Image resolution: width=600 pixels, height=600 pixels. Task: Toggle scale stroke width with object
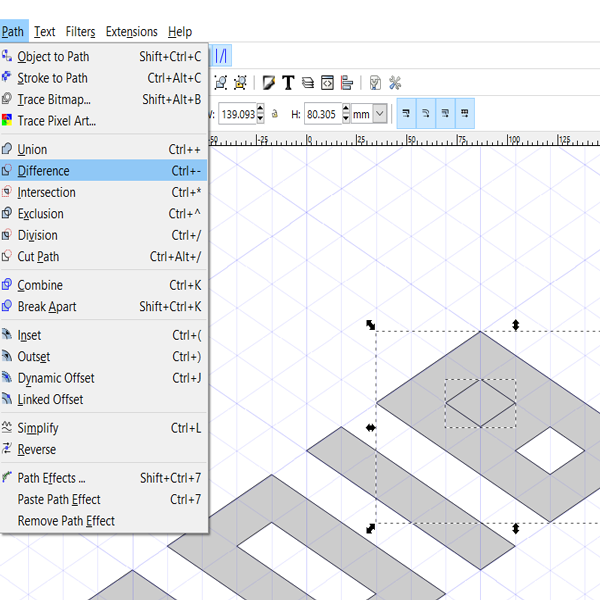pos(406,113)
